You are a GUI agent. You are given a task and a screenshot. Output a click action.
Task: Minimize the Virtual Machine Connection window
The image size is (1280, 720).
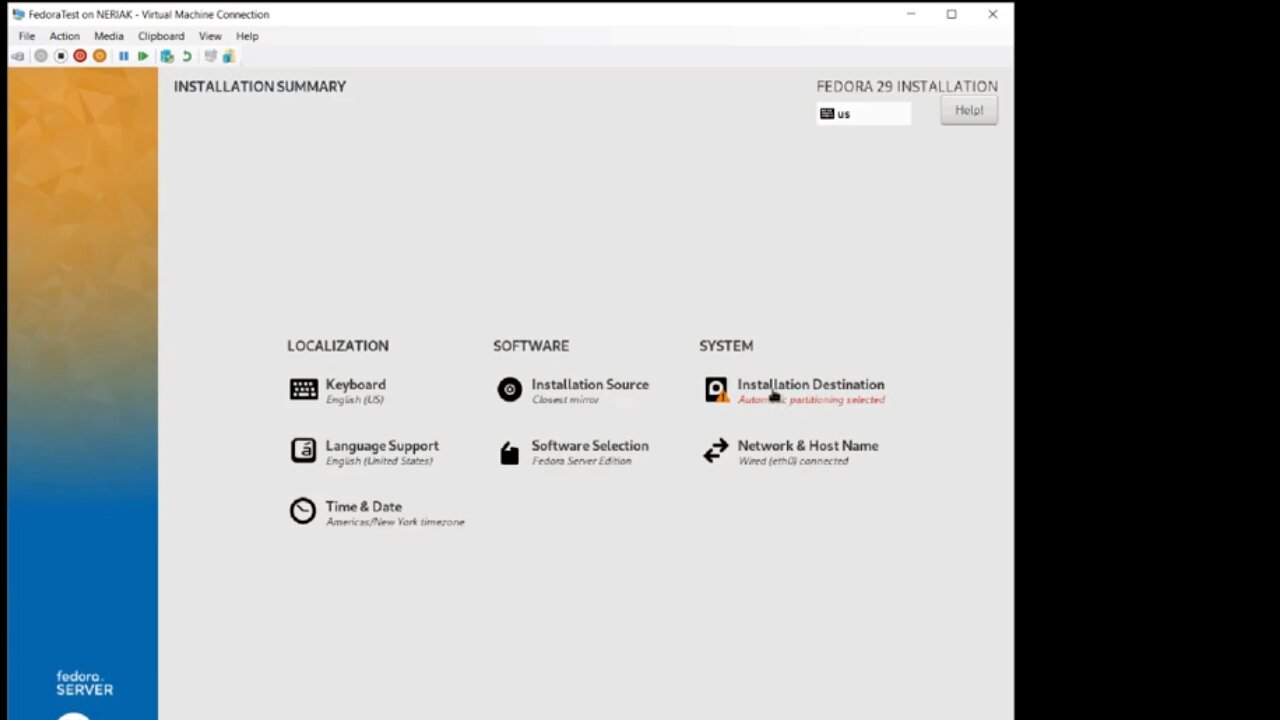pos(911,14)
